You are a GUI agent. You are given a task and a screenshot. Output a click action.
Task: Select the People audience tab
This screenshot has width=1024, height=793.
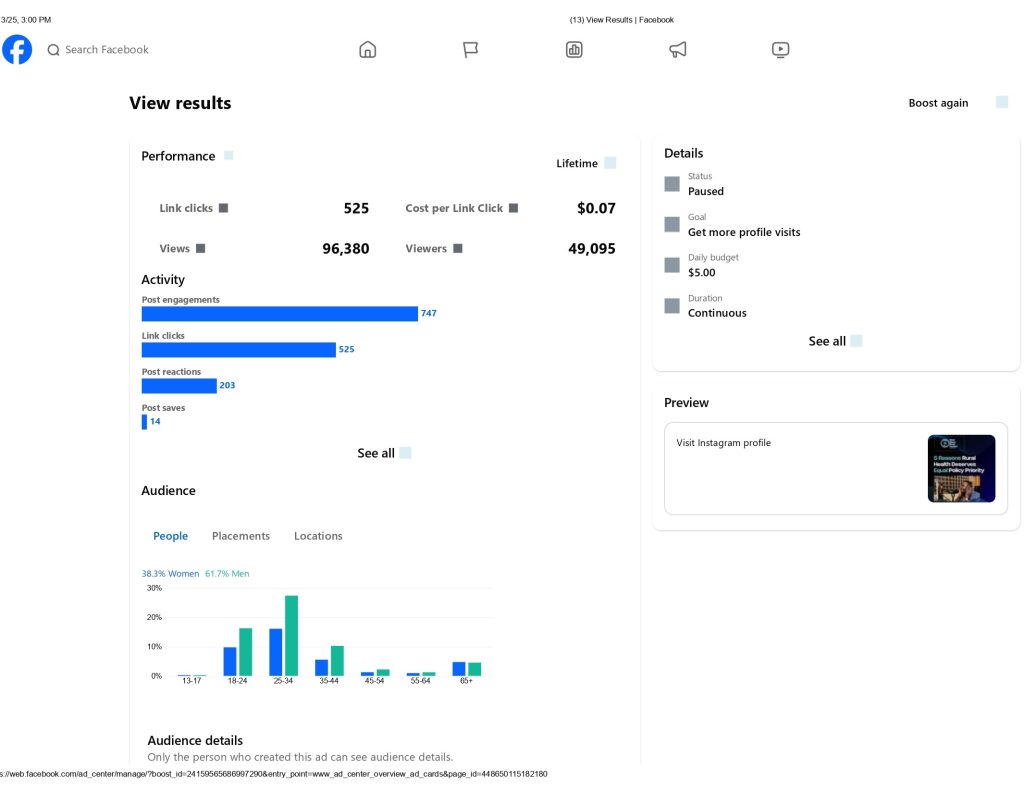(x=170, y=536)
